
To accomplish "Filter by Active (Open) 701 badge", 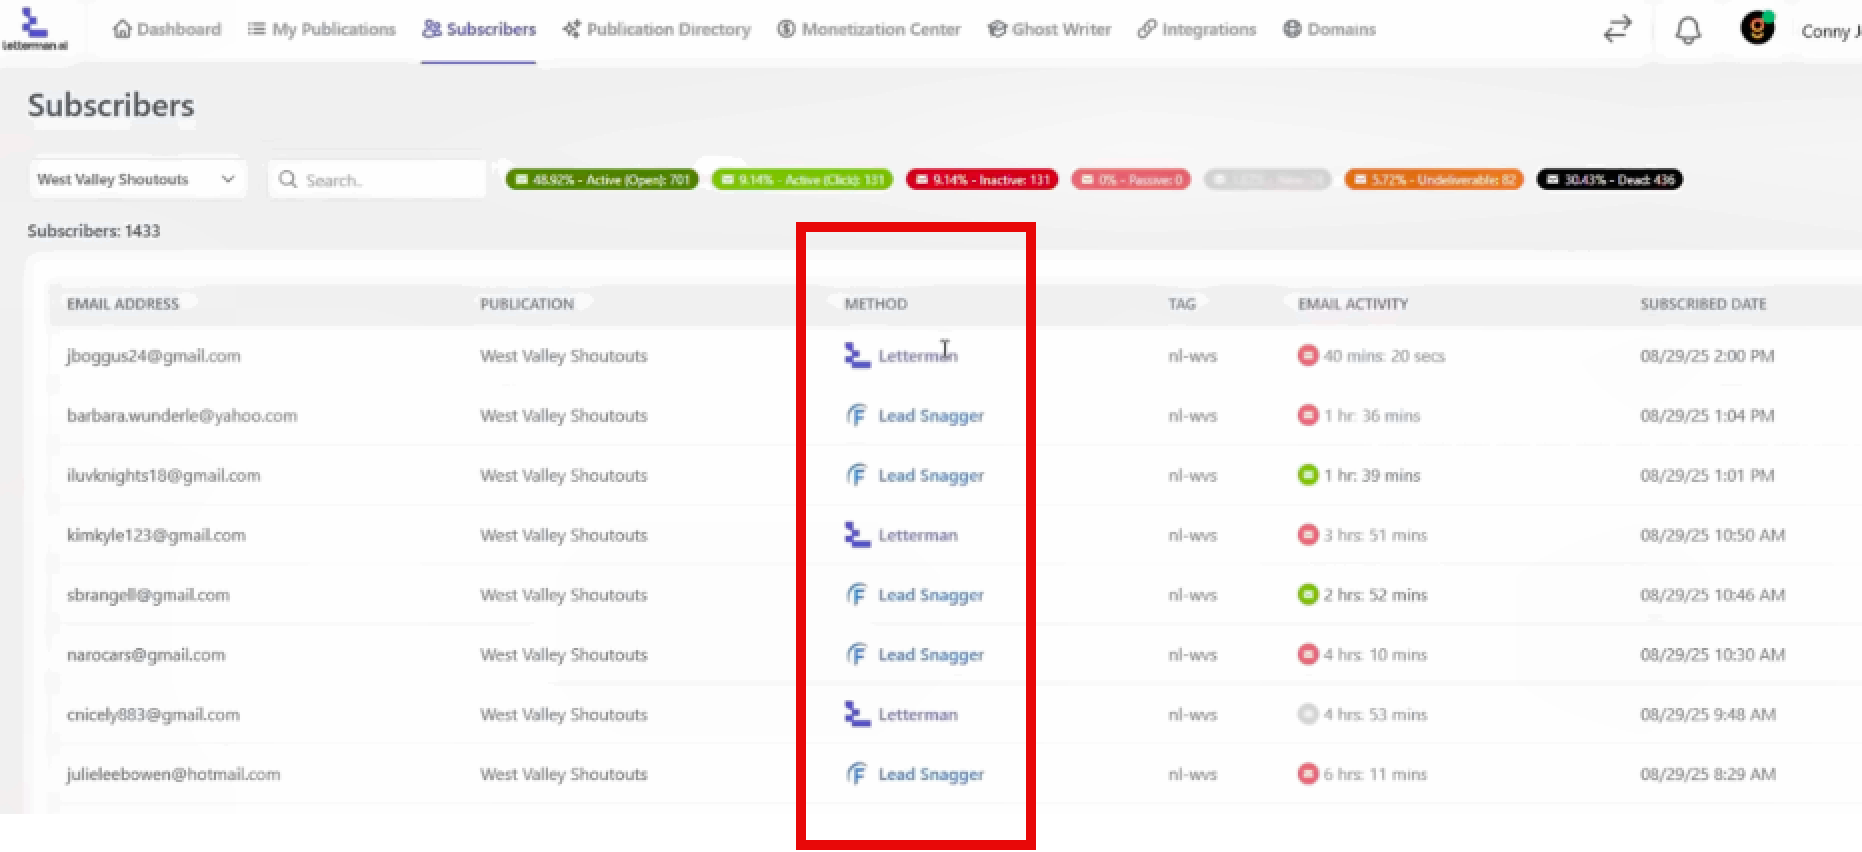I will click(x=602, y=180).
